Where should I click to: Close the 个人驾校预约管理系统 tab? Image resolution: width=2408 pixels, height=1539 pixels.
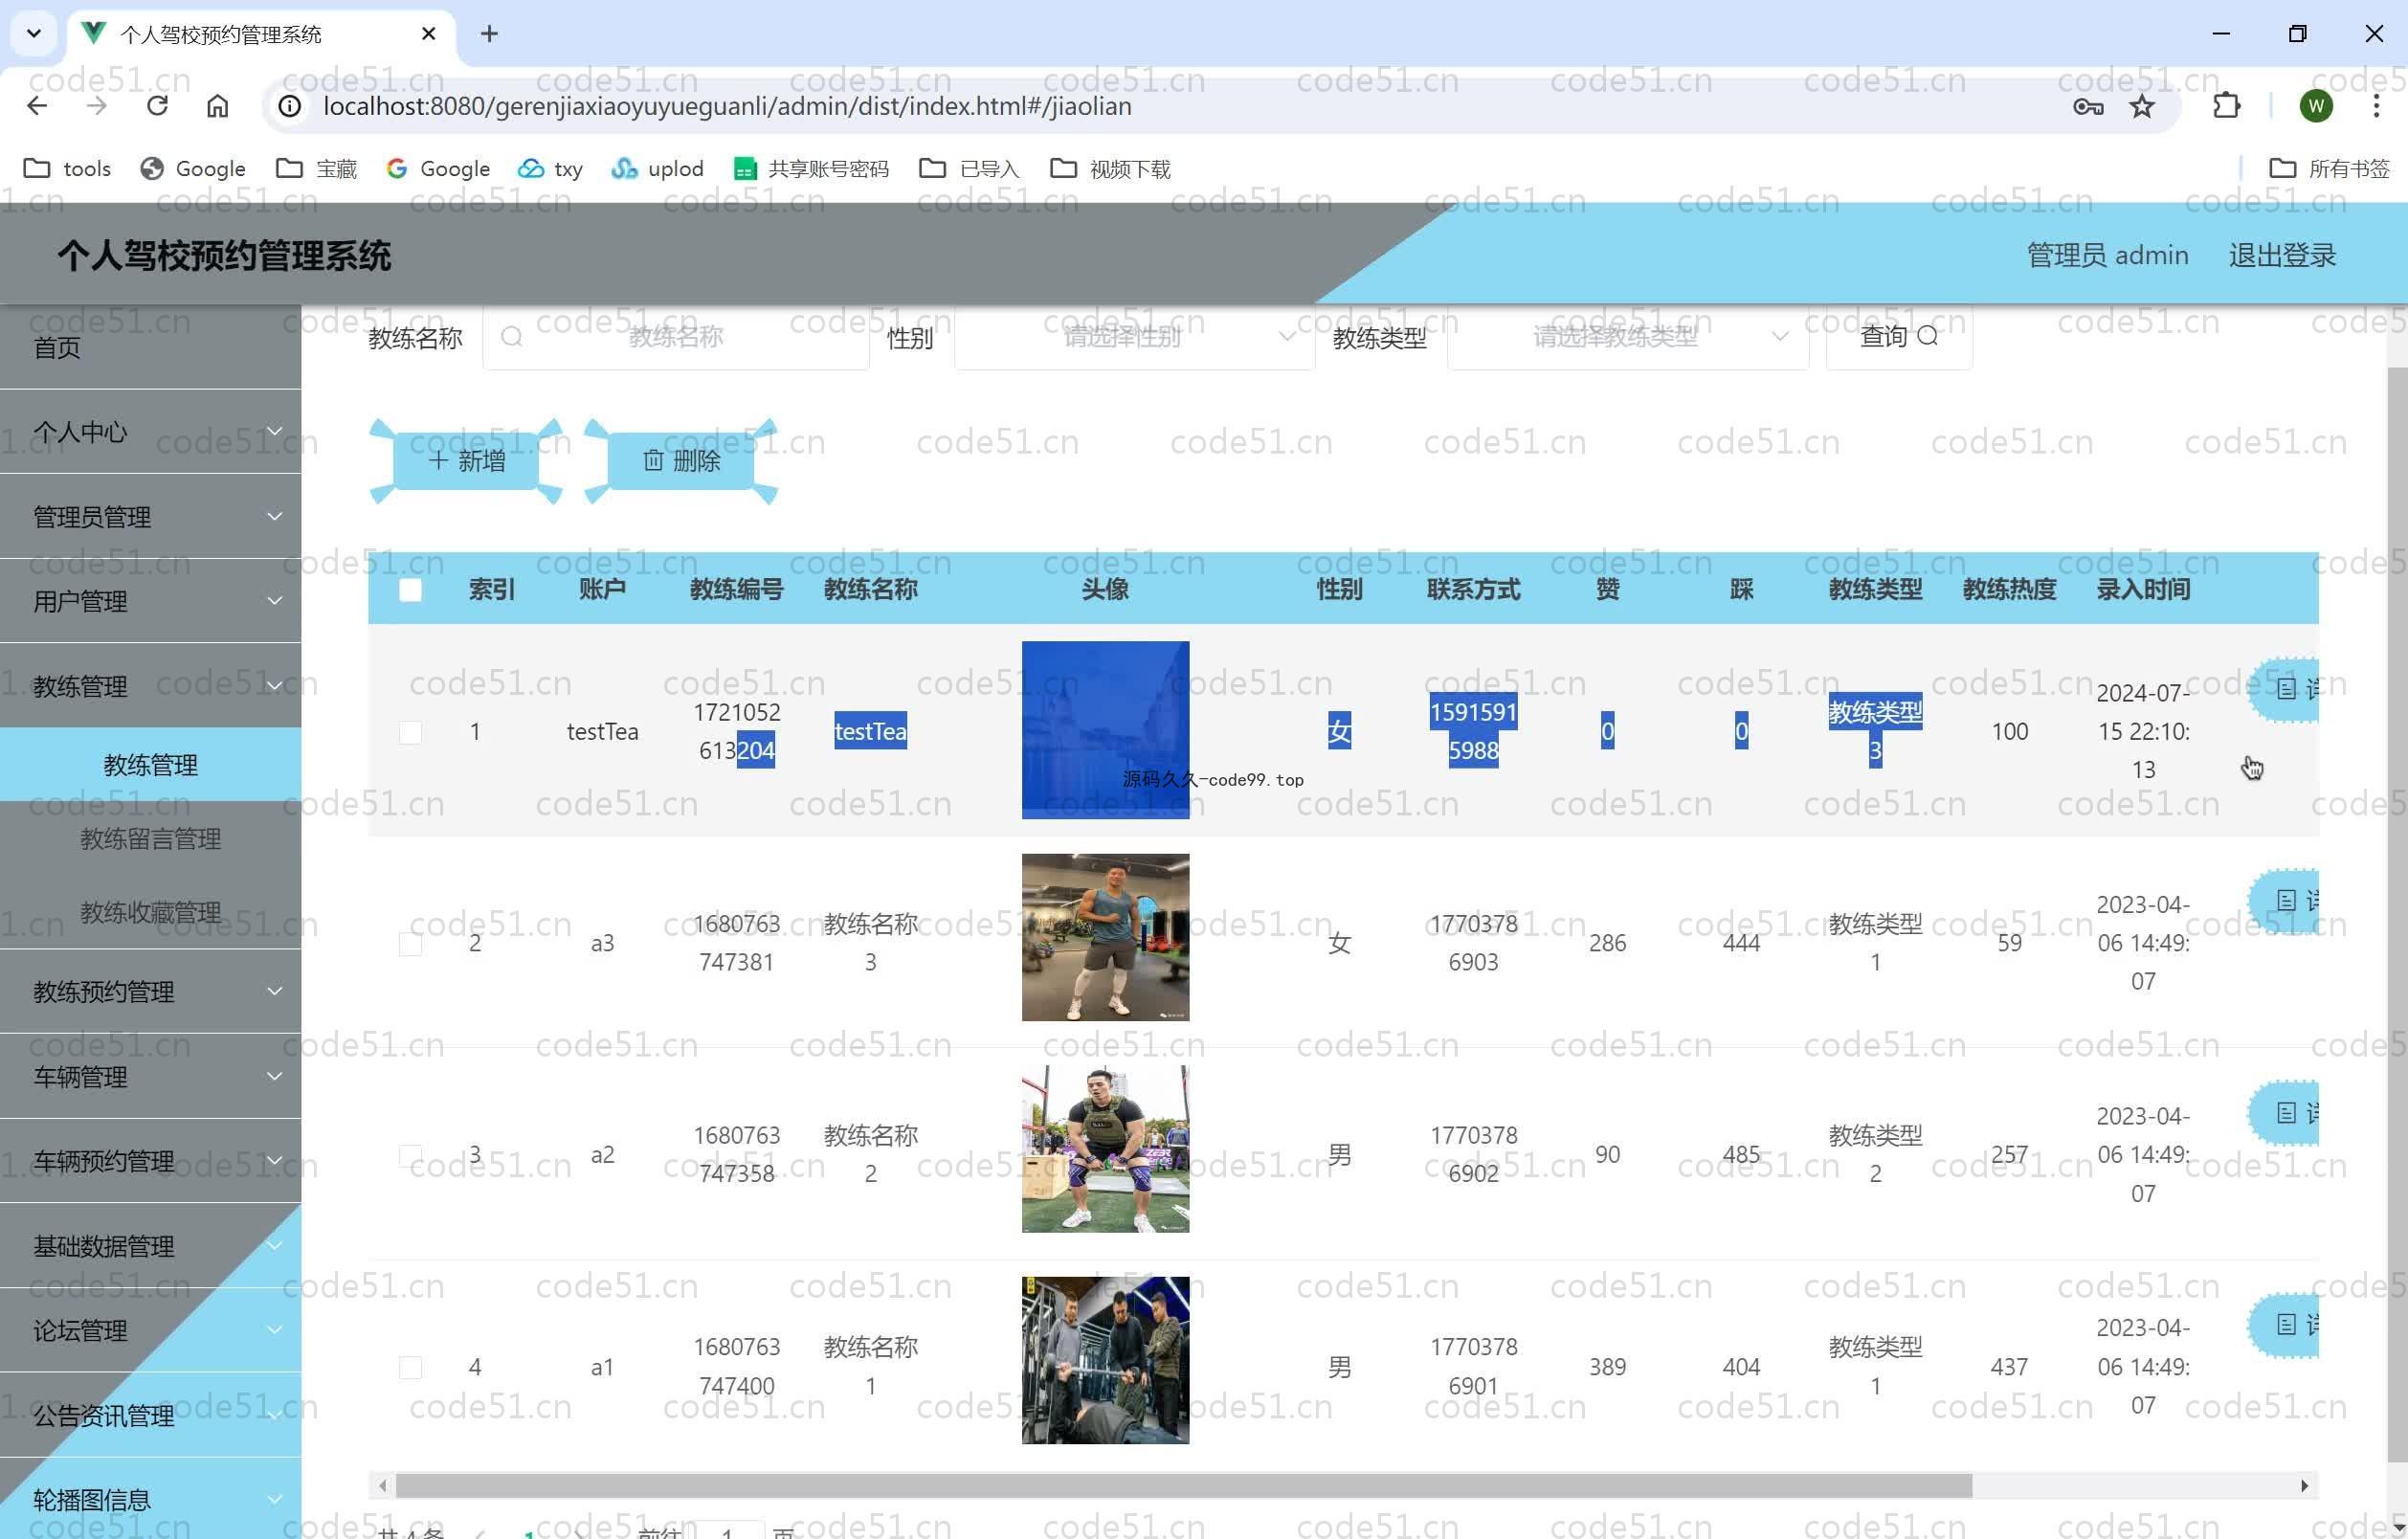(x=429, y=34)
